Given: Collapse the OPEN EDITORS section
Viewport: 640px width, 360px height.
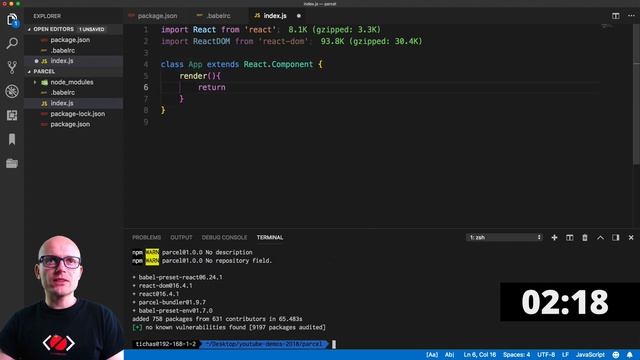Looking at the screenshot, I should coord(54,29).
